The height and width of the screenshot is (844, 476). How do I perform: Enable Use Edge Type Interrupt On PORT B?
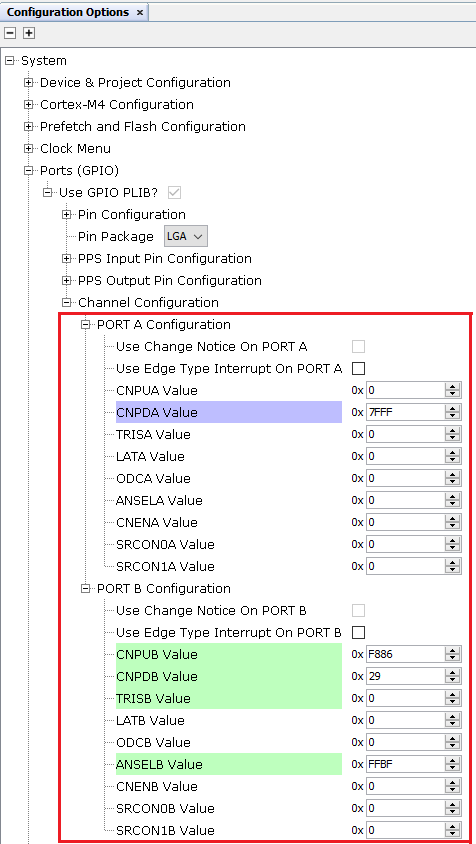point(358,632)
